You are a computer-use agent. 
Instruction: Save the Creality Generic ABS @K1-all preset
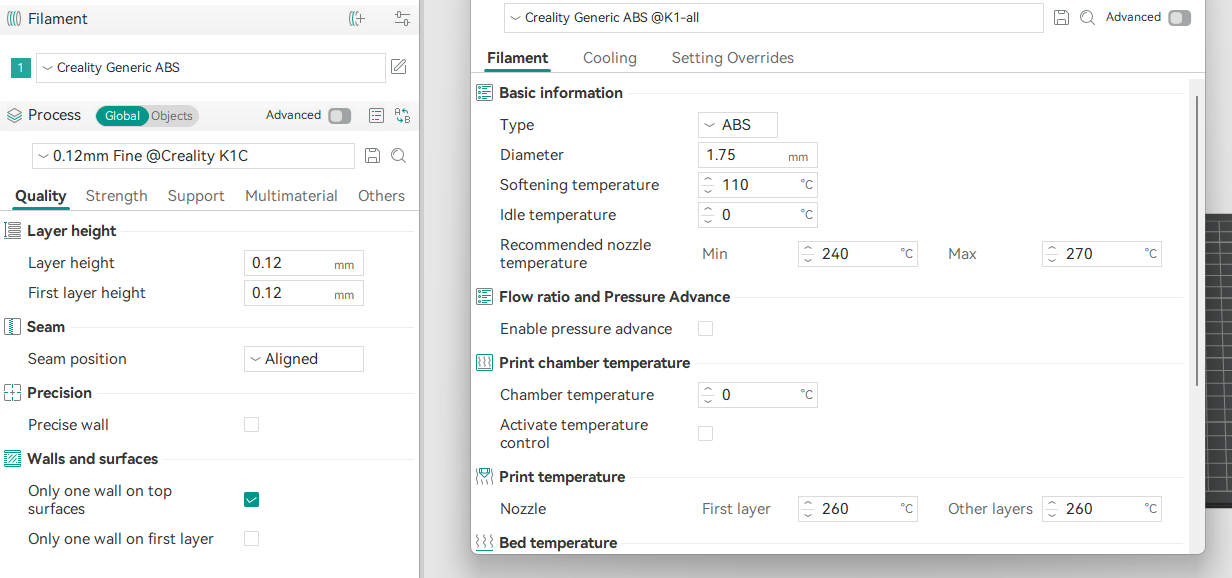(x=1062, y=18)
